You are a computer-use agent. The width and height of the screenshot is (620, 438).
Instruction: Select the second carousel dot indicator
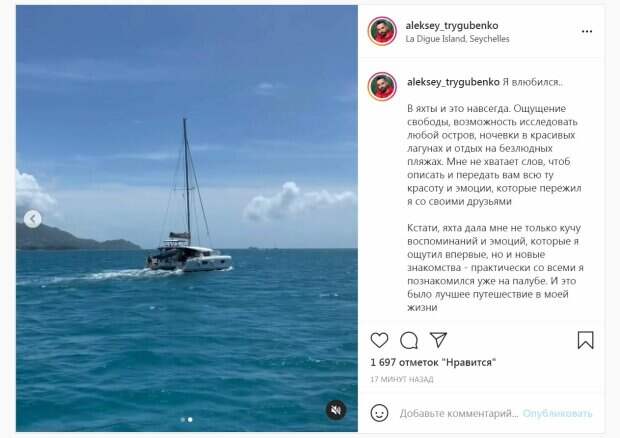pos(190,419)
